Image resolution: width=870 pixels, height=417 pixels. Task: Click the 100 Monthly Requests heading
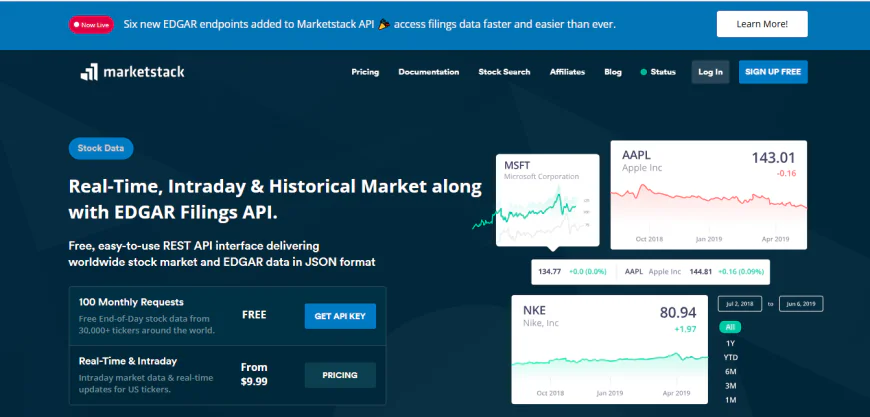pyautogui.click(x=131, y=302)
